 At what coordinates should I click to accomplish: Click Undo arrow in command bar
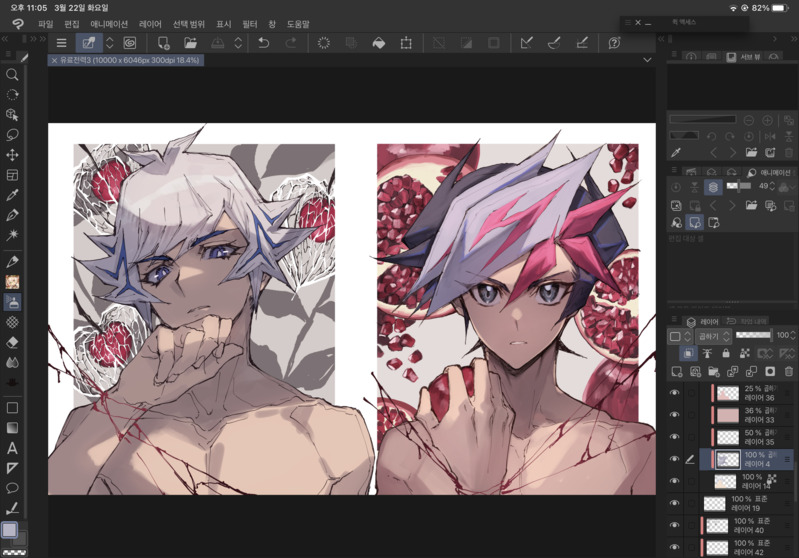(x=263, y=43)
